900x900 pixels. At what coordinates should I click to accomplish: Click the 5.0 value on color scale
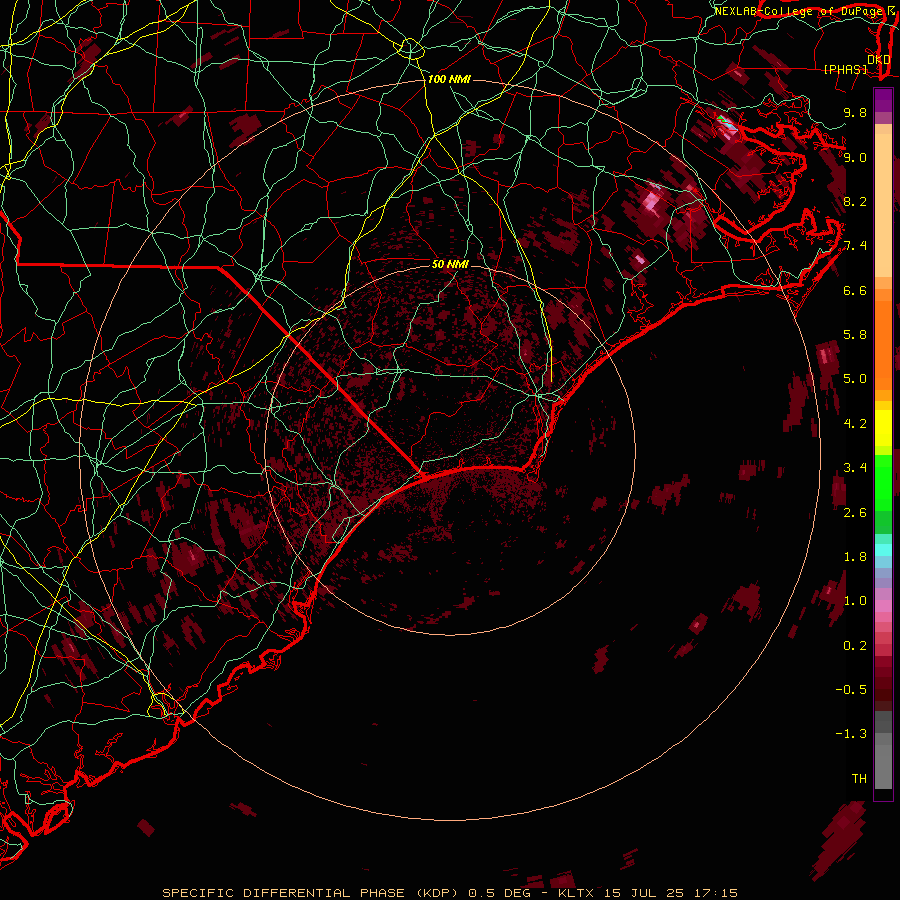[855, 379]
